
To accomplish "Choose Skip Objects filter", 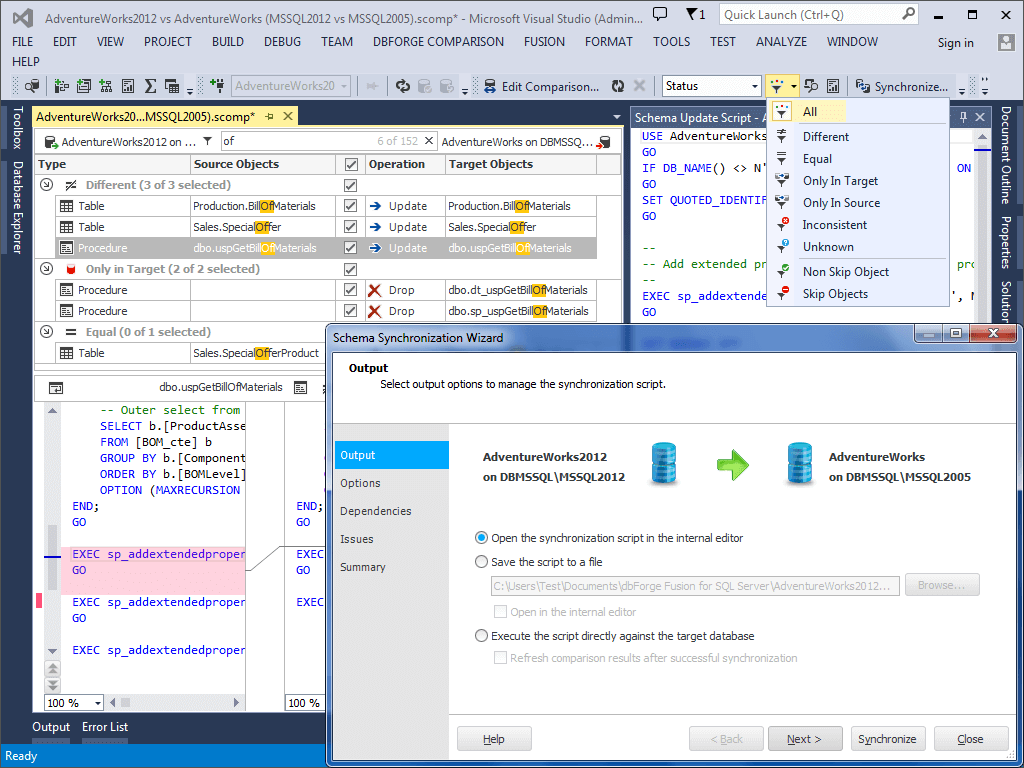I will (x=835, y=294).
